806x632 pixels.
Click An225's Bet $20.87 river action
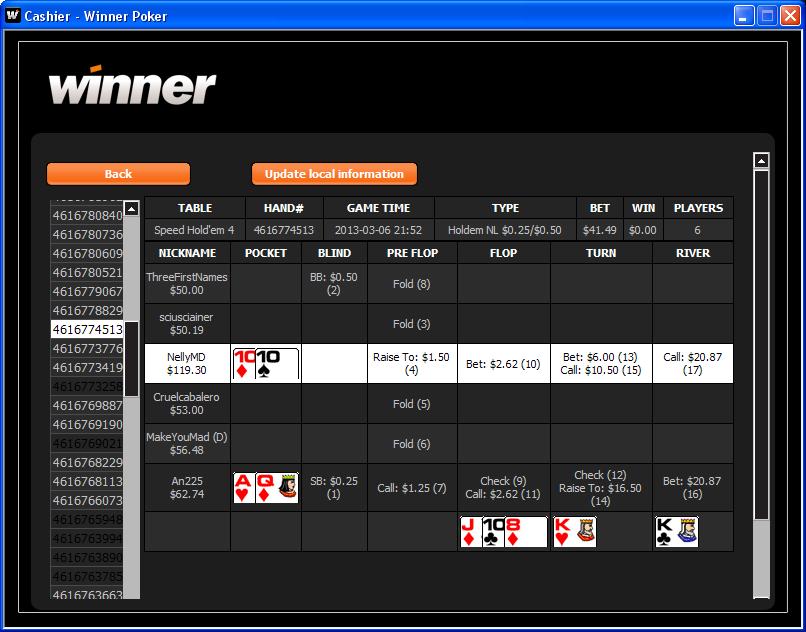pos(692,487)
